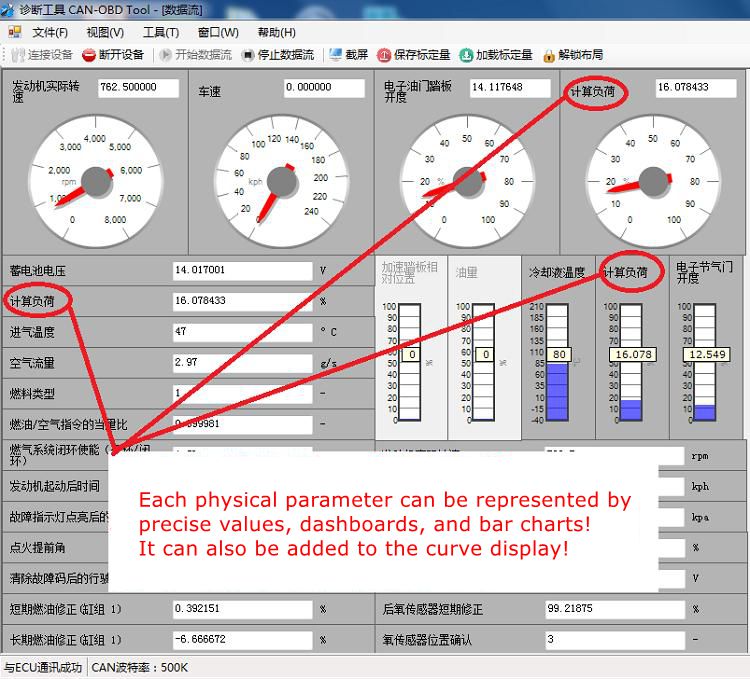Open the 视图(V) menu
This screenshot has height=679, width=750.
(x=105, y=32)
